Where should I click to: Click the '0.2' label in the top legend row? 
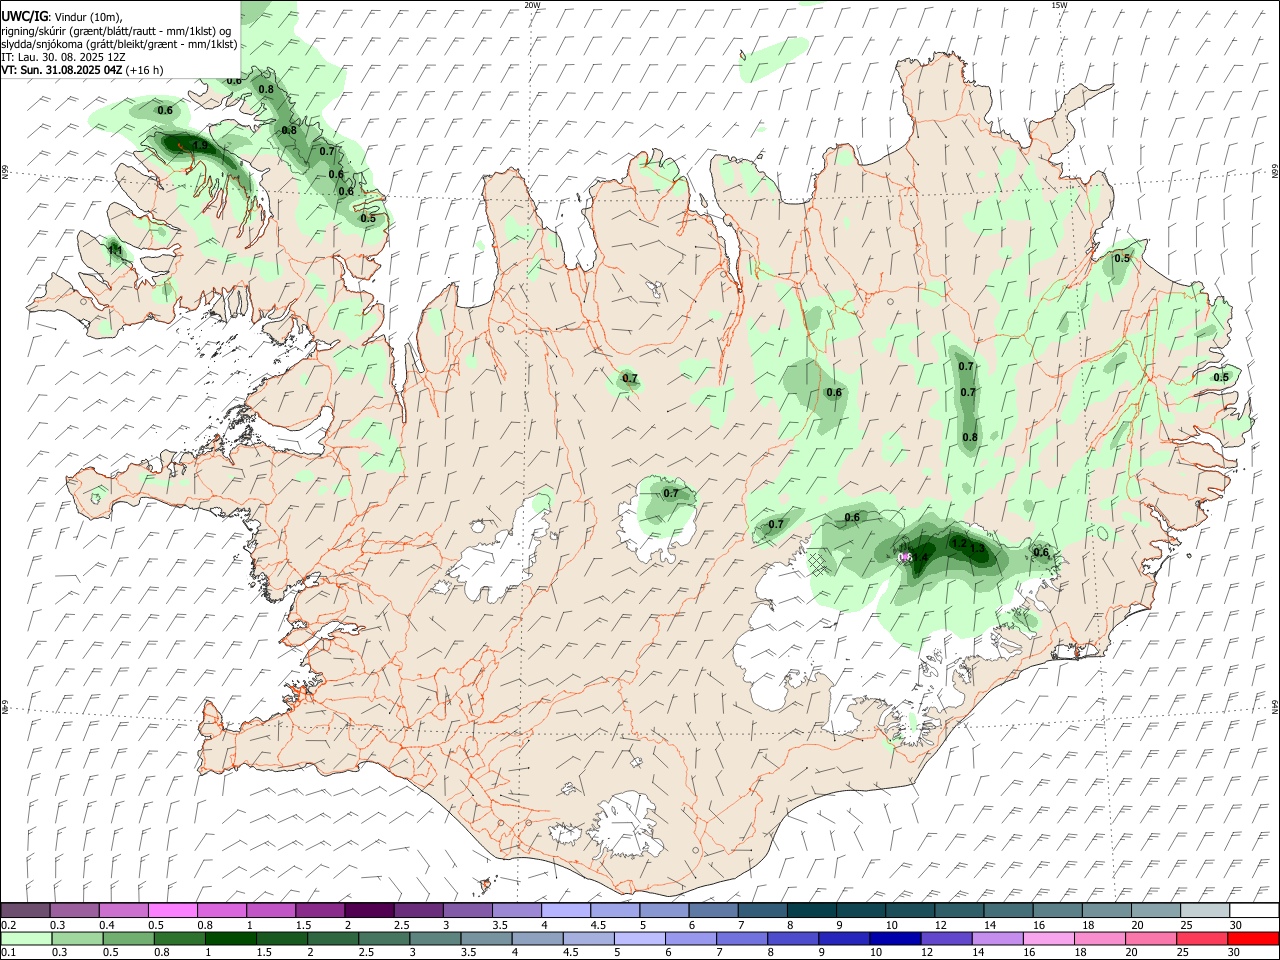coord(9,925)
